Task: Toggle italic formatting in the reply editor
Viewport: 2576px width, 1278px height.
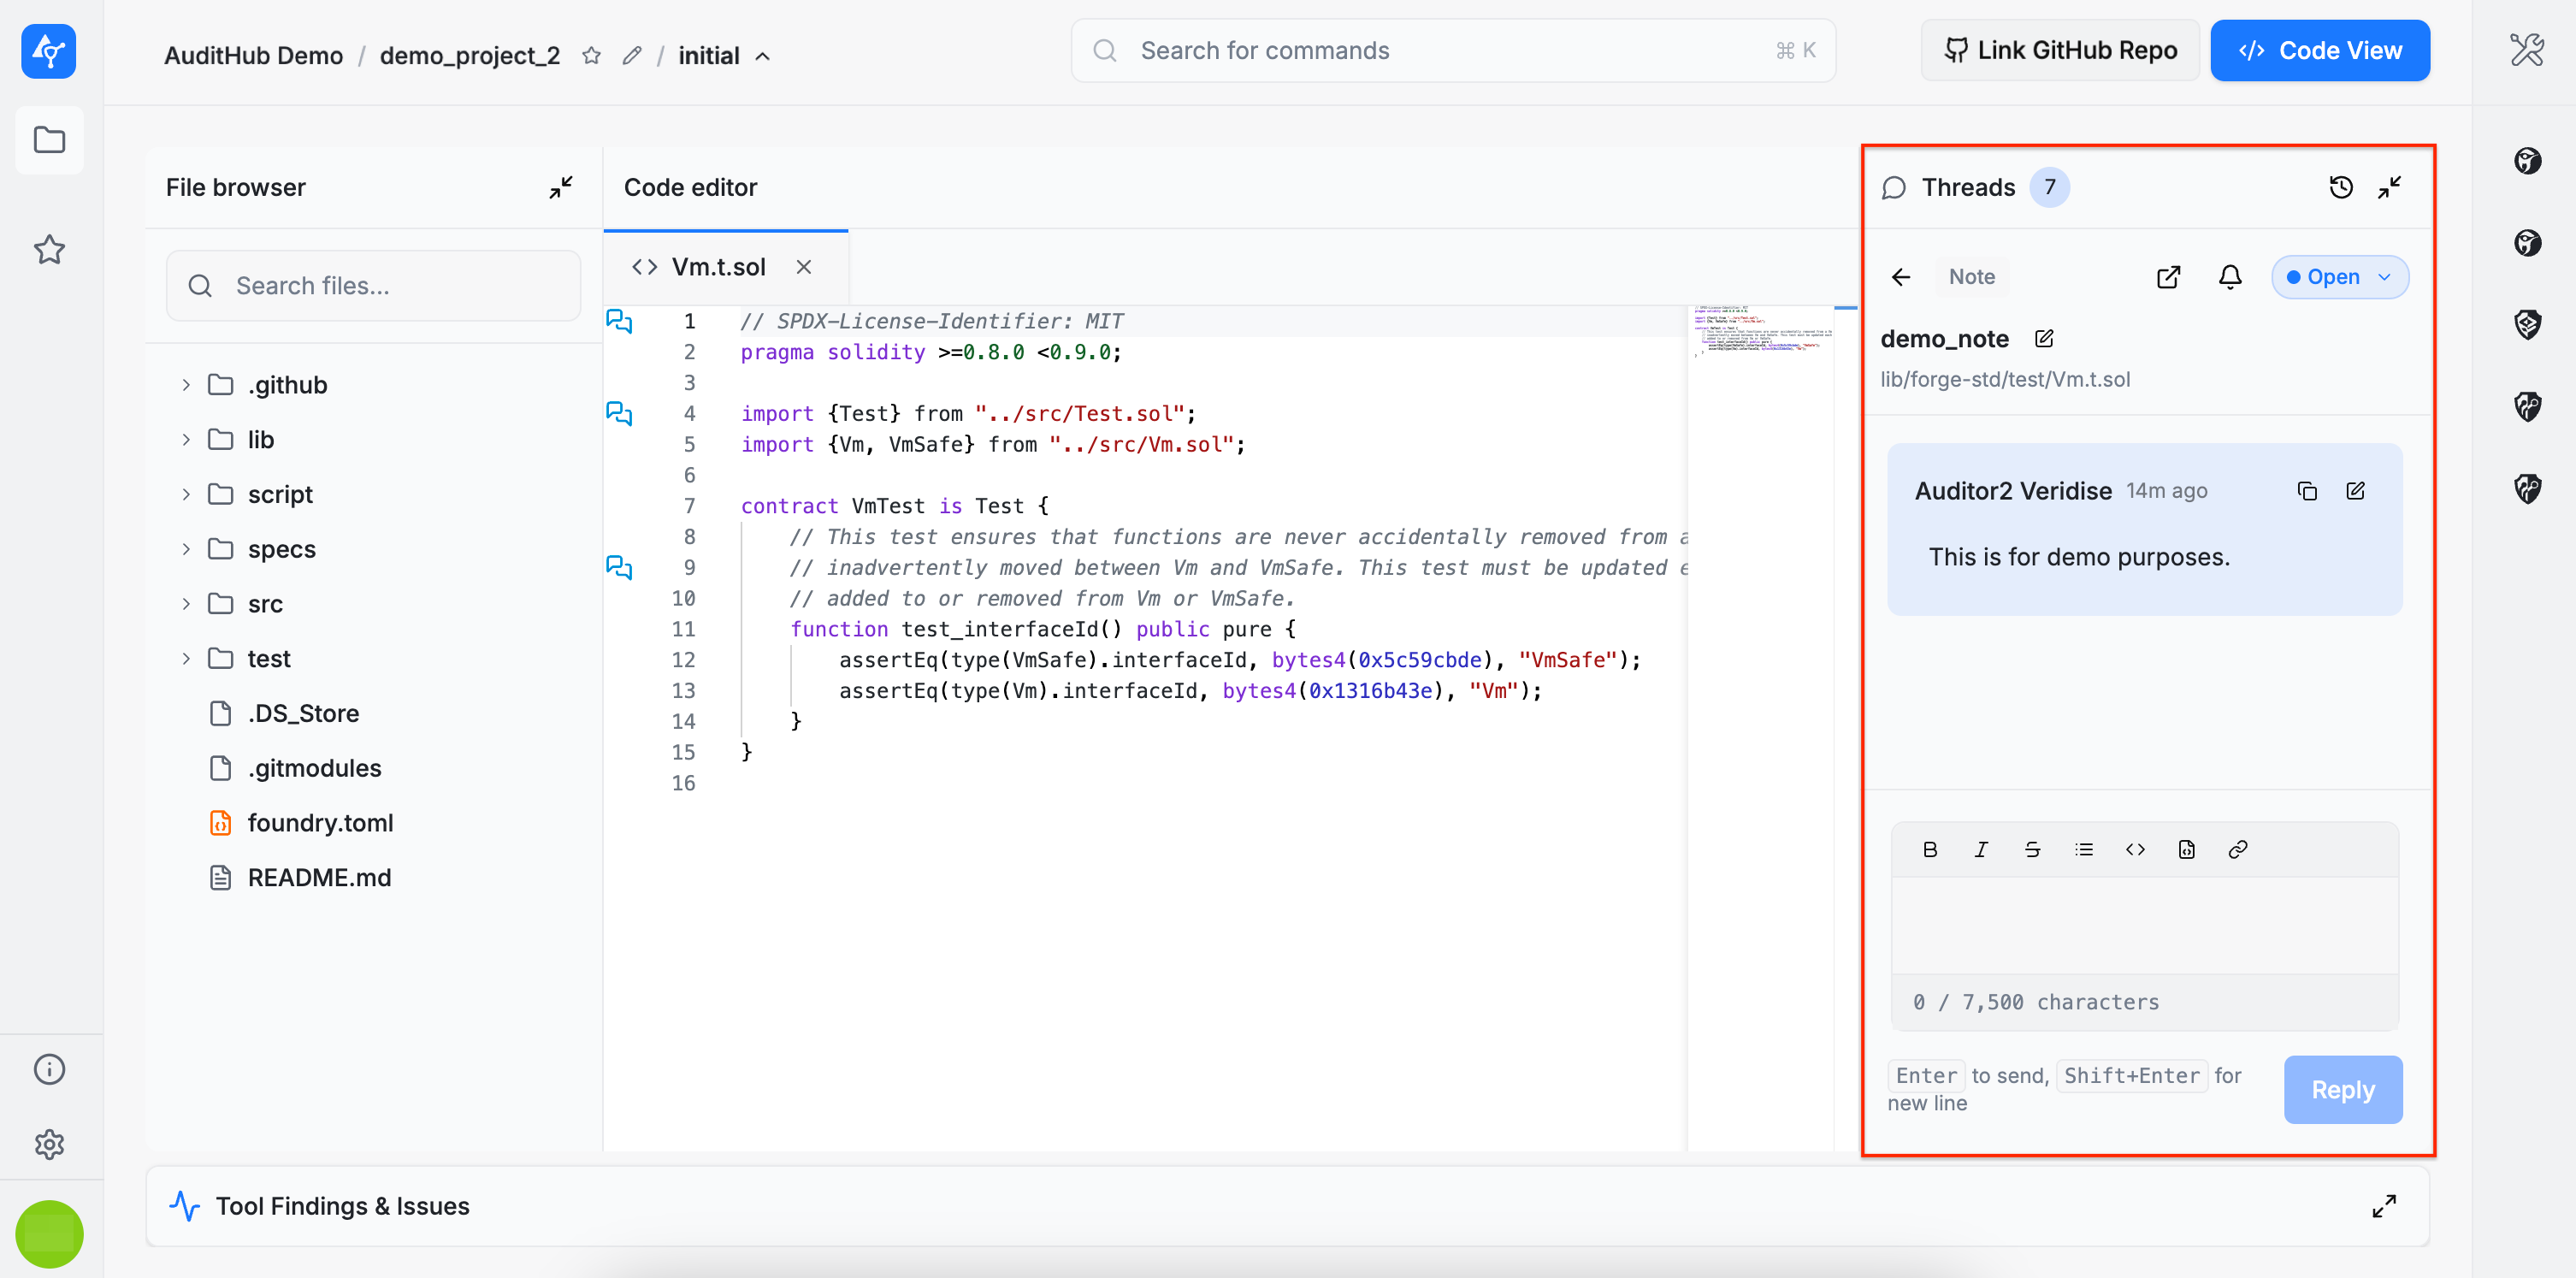Action: [x=1980, y=849]
